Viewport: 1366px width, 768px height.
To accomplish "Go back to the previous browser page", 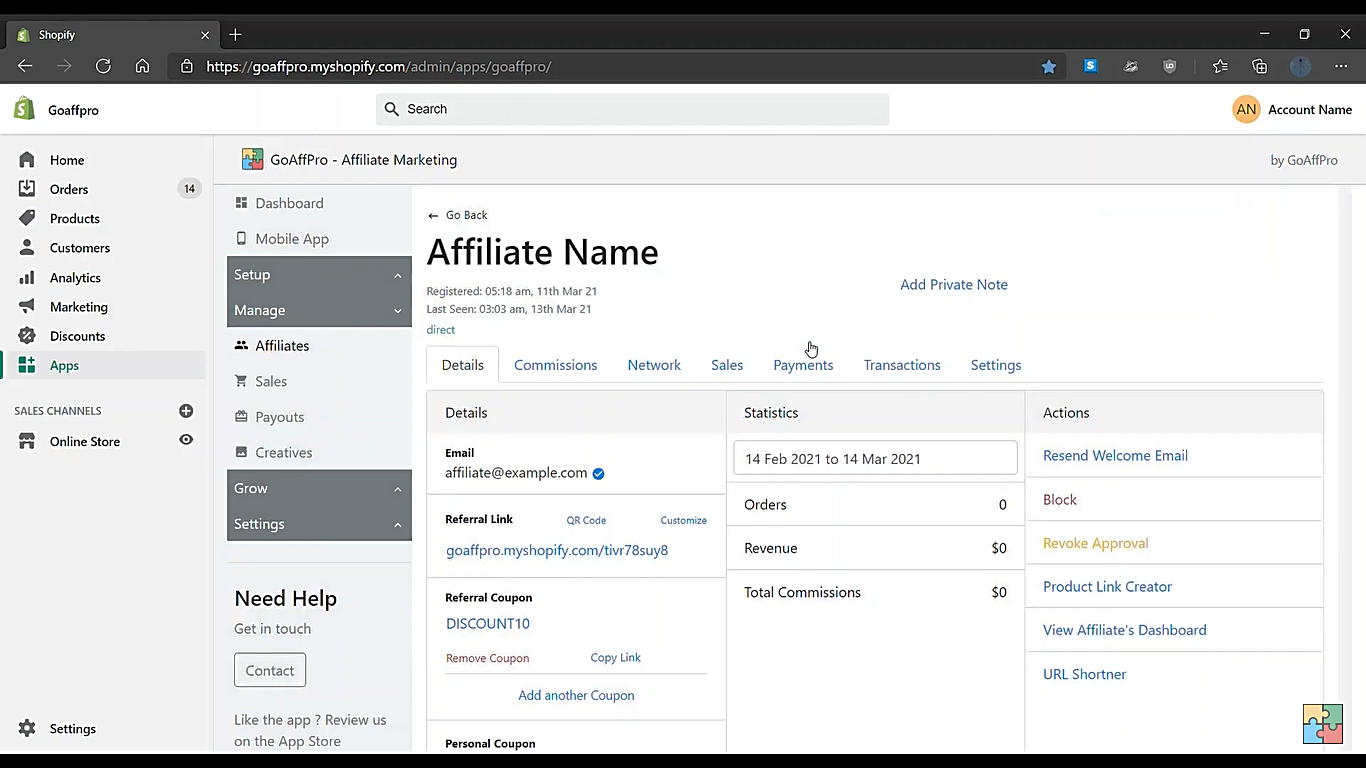I will (25, 66).
